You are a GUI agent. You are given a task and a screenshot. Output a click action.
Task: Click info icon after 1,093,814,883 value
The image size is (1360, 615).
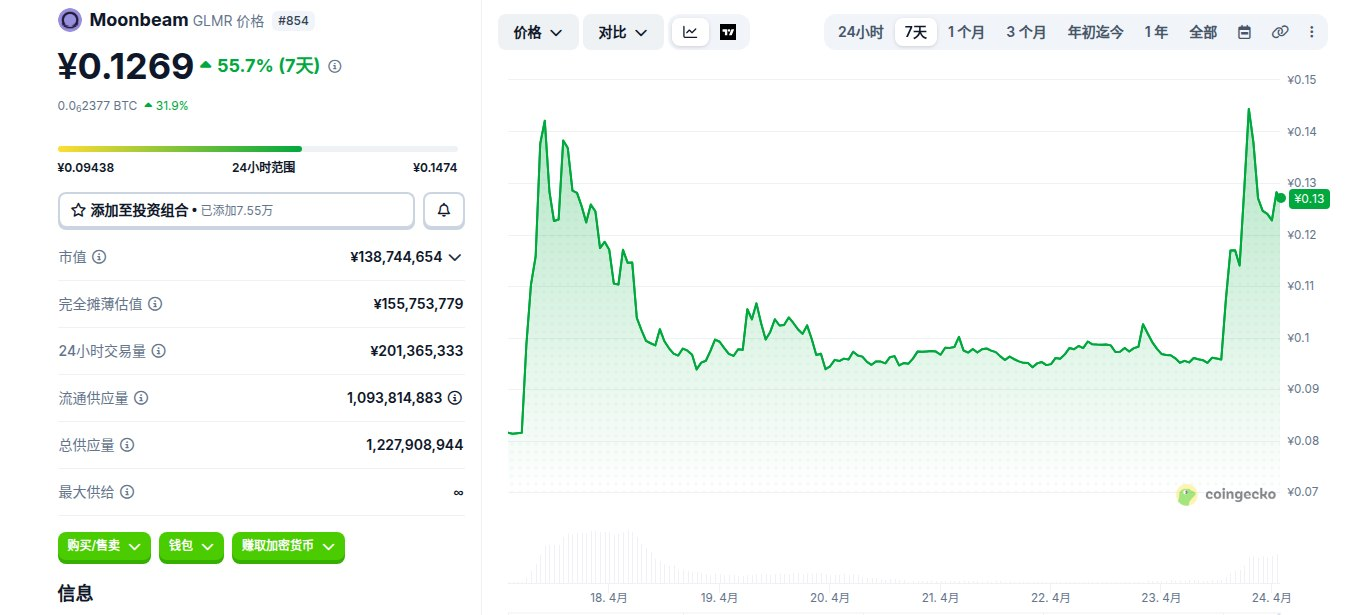click(455, 398)
